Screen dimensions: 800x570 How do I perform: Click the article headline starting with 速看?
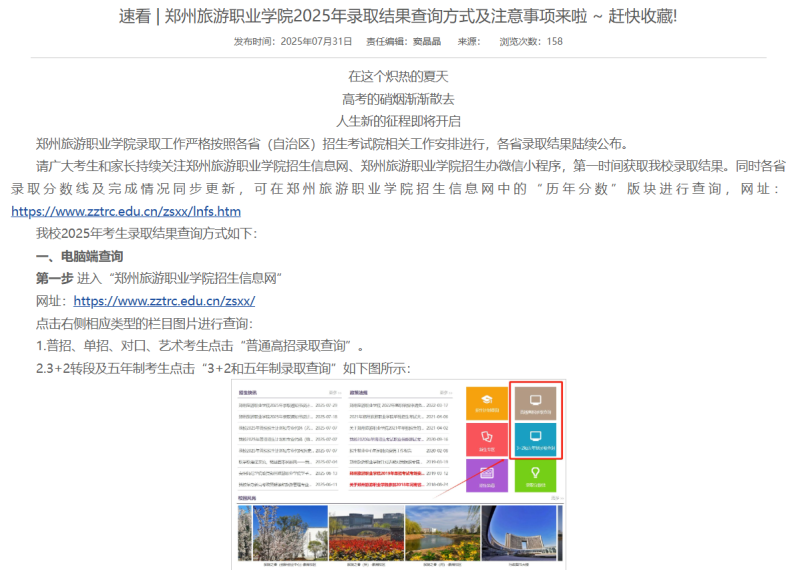pyautogui.click(x=398, y=16)
